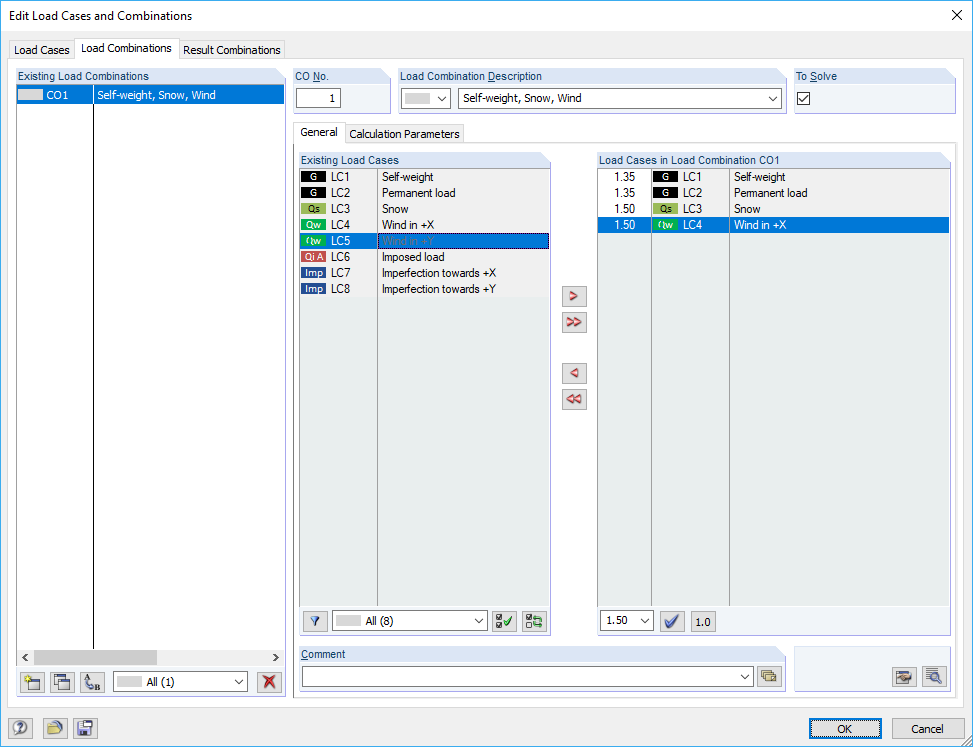This screenshot has width=973, height=747.
Task: Select Self-weight row in Load Combination CO1
Action: (x=773, y=177)
